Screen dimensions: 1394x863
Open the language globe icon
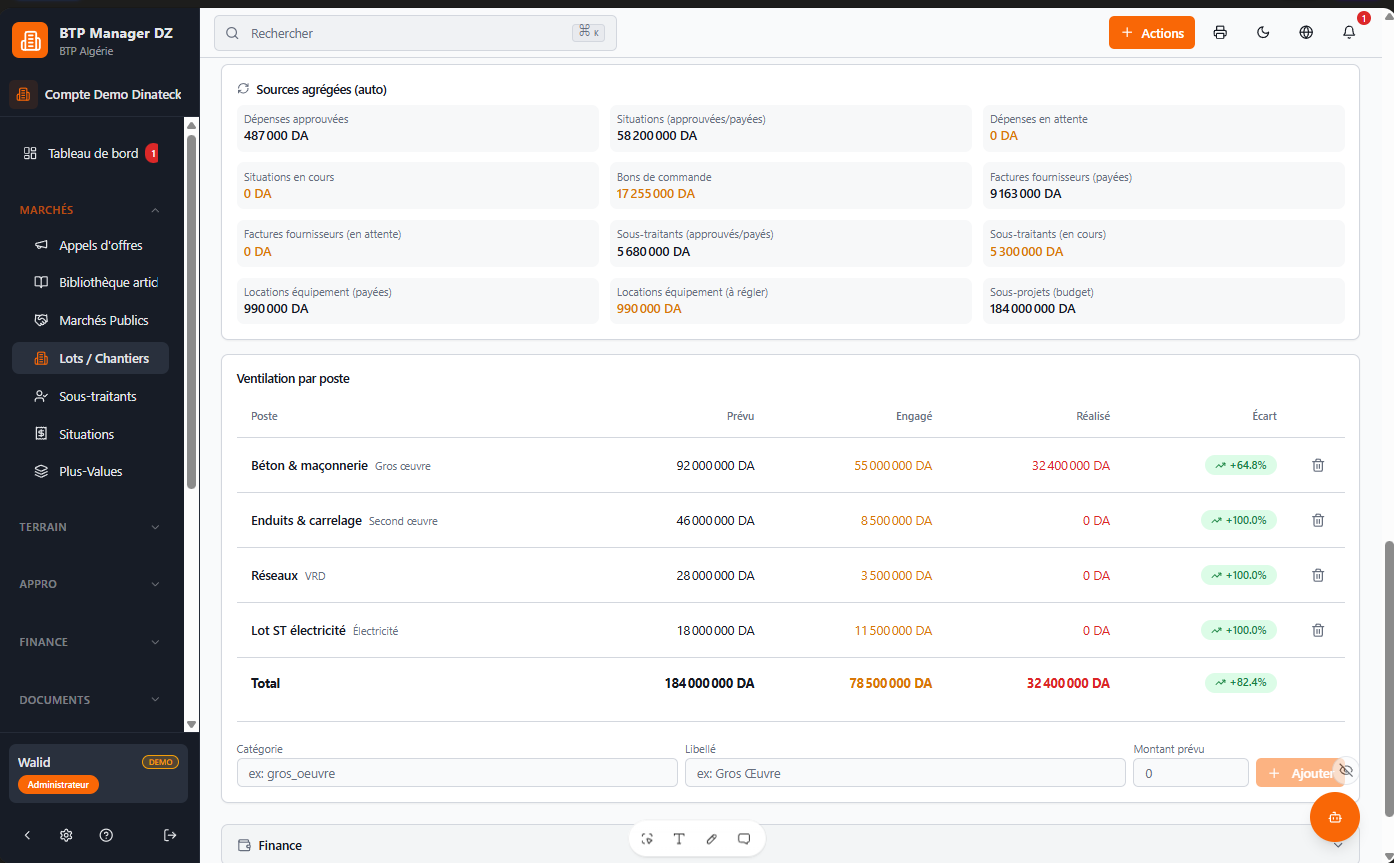(x=1306, y=33)
